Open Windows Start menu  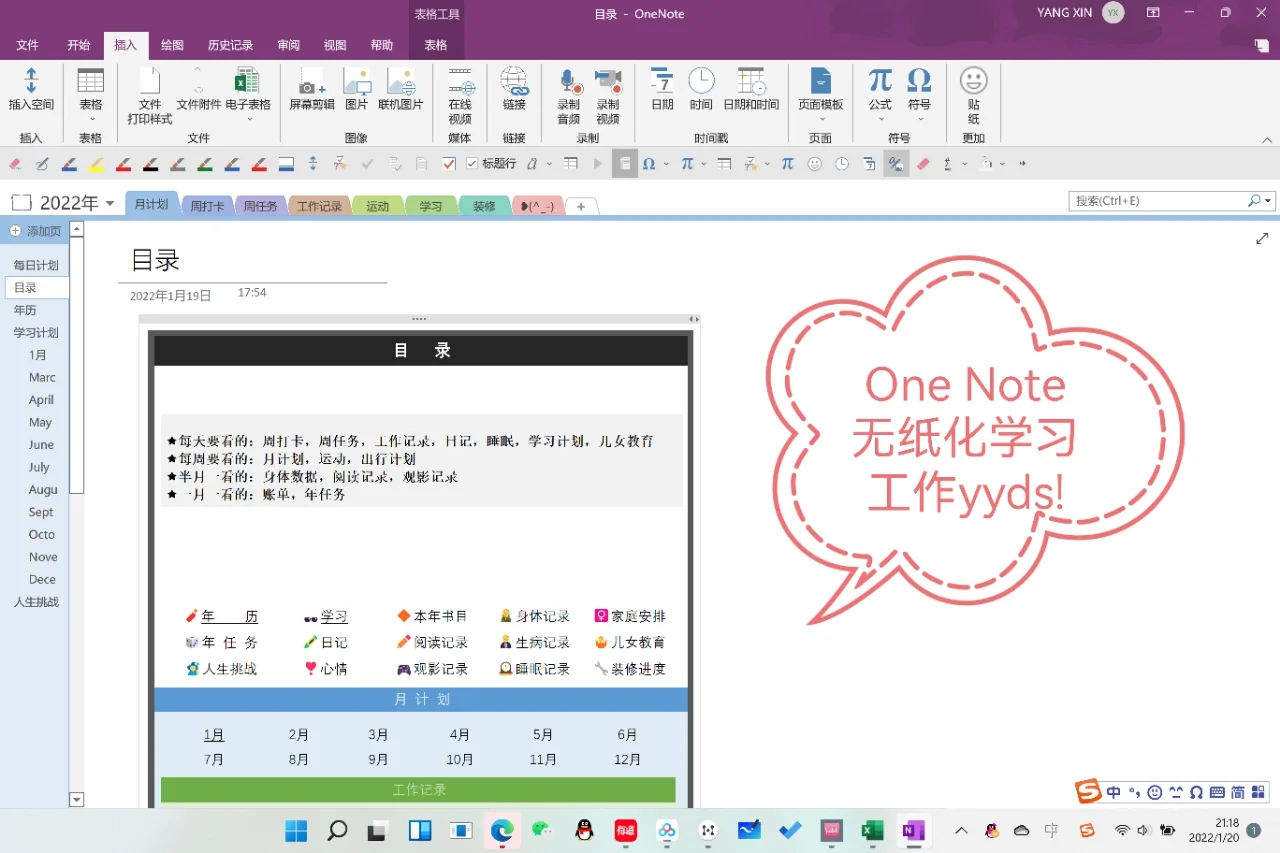coord(296,830)
